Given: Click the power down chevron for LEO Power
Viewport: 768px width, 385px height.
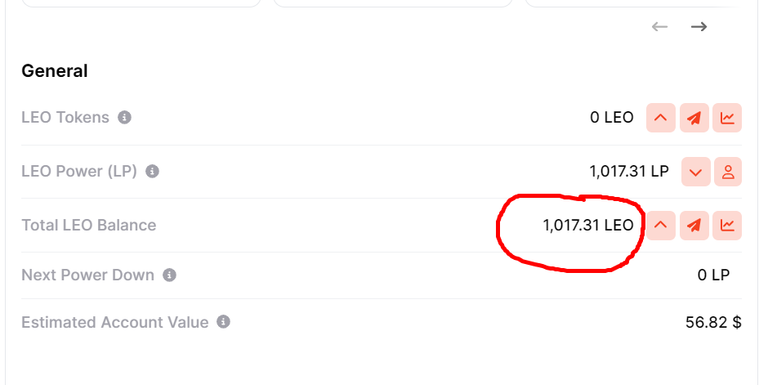Looking at the screenshot, I should click(x=696, y=172).
